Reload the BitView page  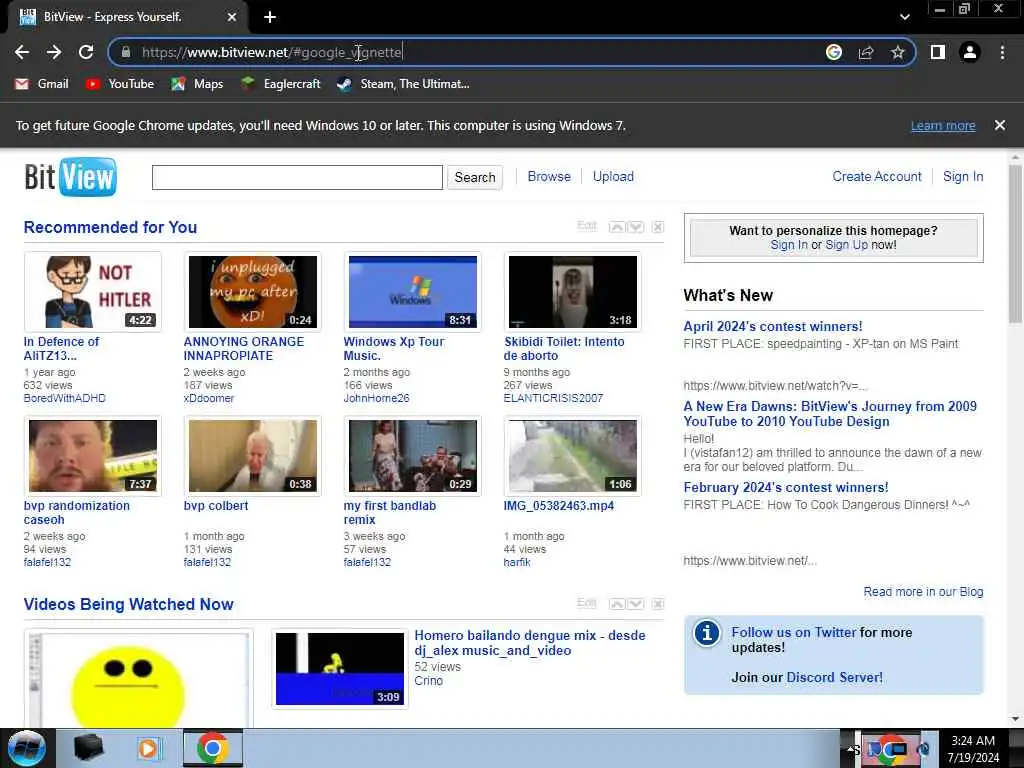pyautogui.click(x=86, y=52)
